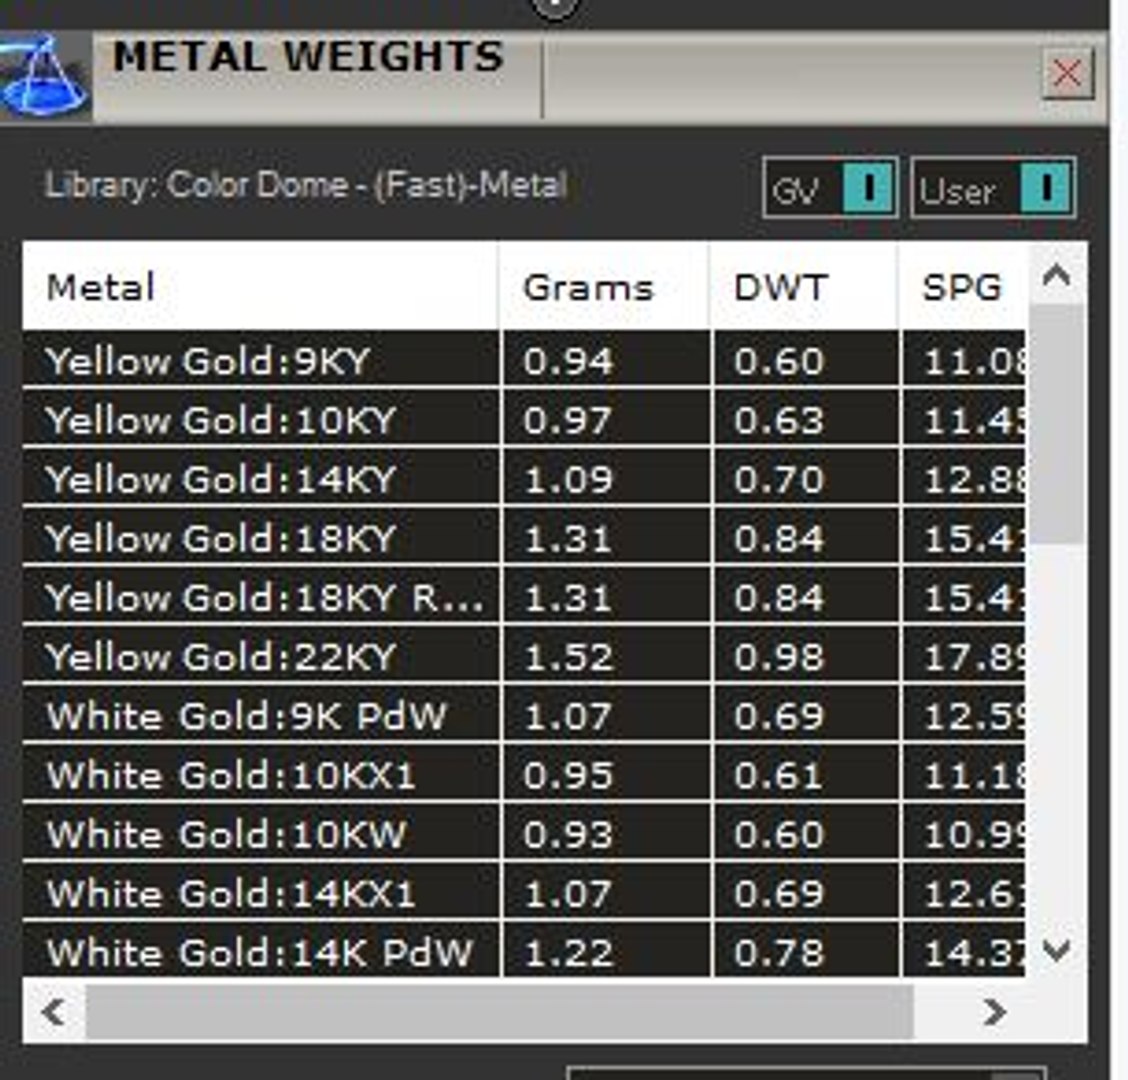Image resolution: width=1128 pixels, height=1080 pixels.
Task: Click the down arrow of vertical scrollbar
Action: (x=1056, y=950)
